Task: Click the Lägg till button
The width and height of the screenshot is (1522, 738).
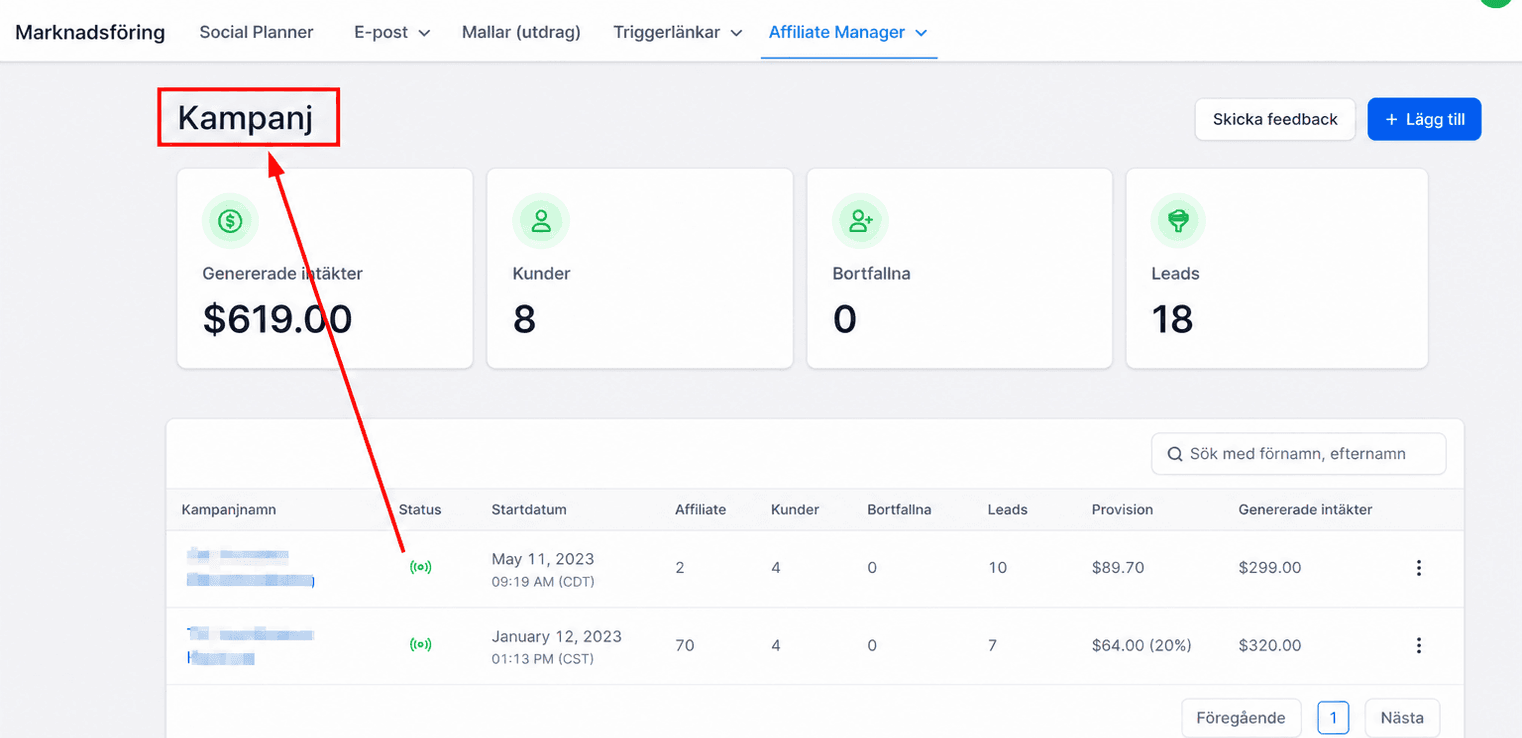Action: pos(1424,119)
